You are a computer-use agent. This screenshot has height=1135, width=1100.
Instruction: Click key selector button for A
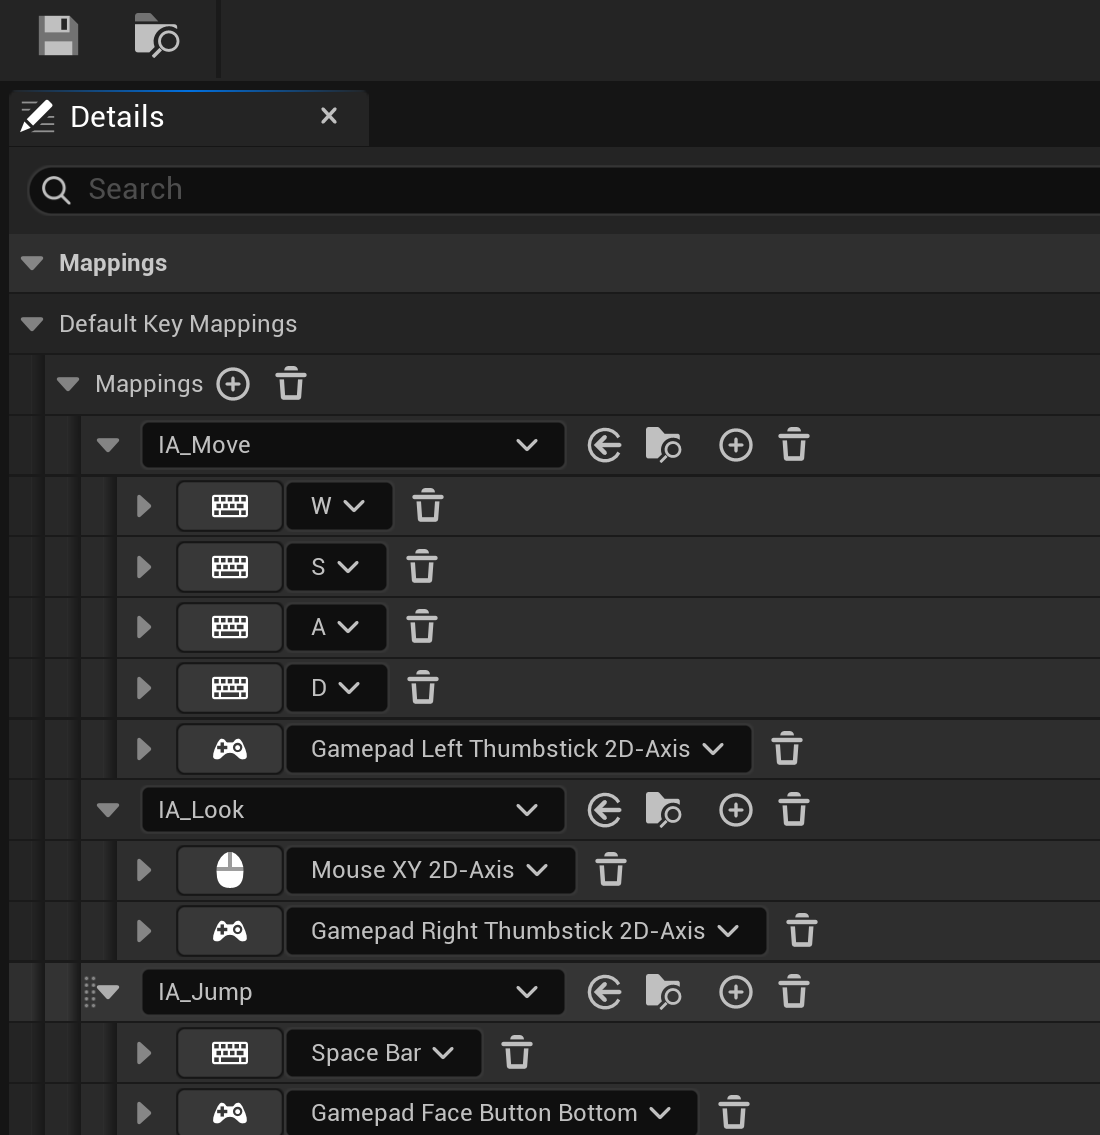point(230,627)
